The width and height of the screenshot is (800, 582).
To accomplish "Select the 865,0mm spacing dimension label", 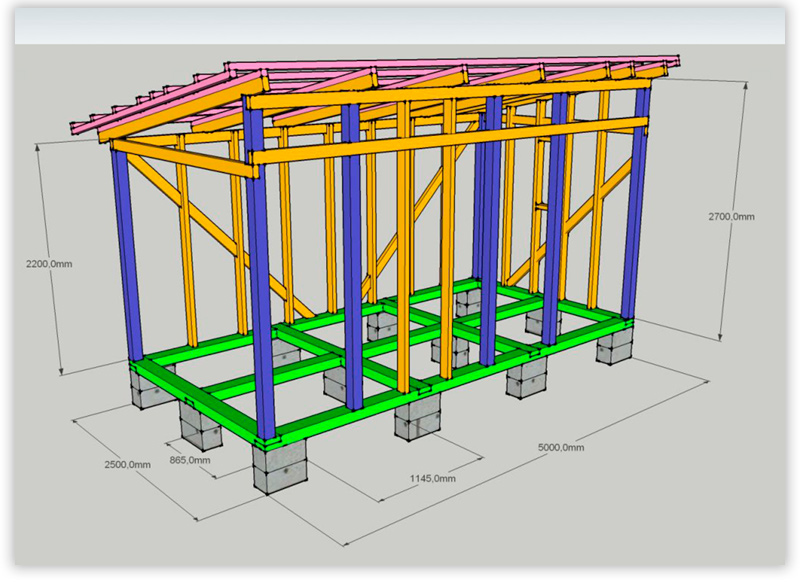I will (190, 460).
